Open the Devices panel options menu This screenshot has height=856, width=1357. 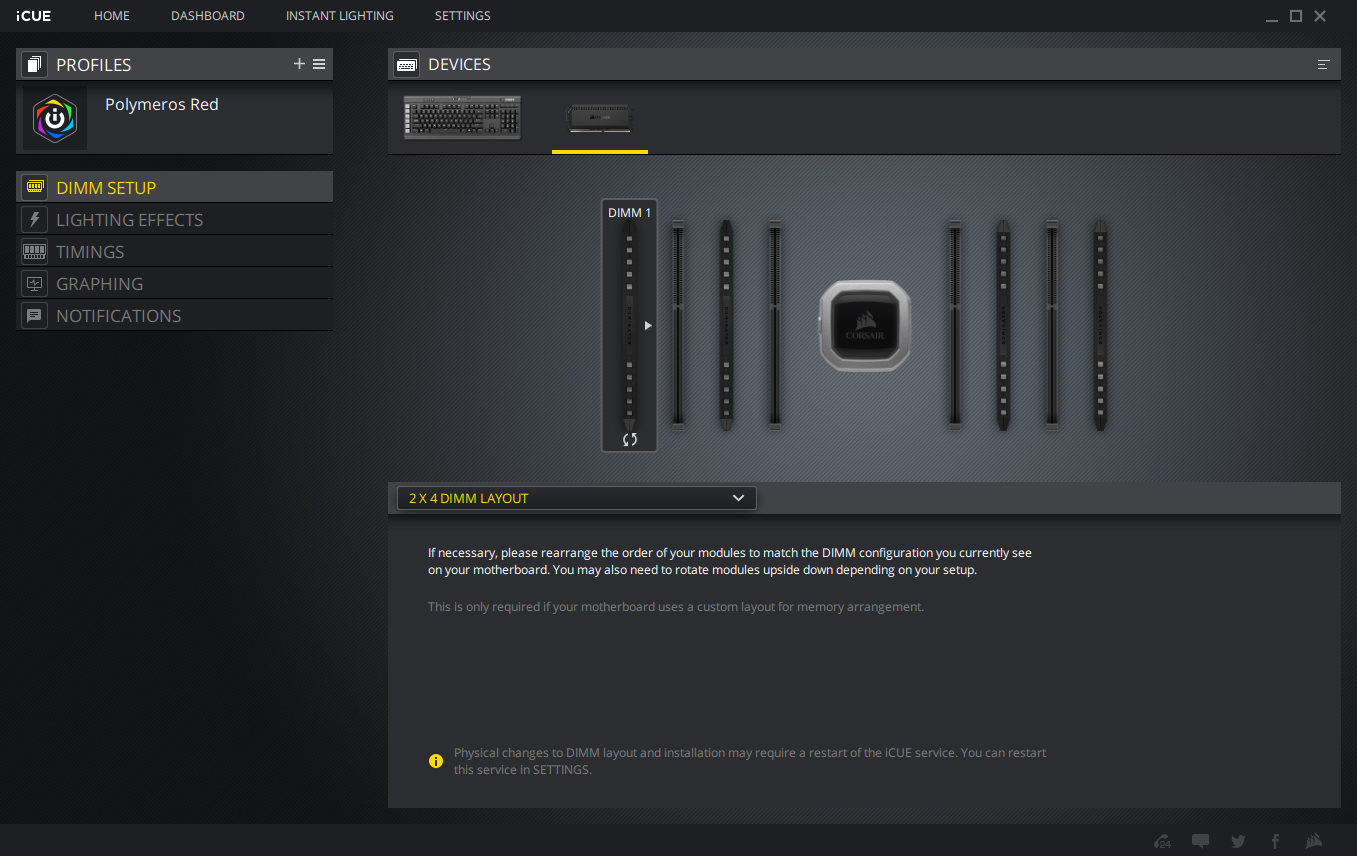(x=1324, y=65)
